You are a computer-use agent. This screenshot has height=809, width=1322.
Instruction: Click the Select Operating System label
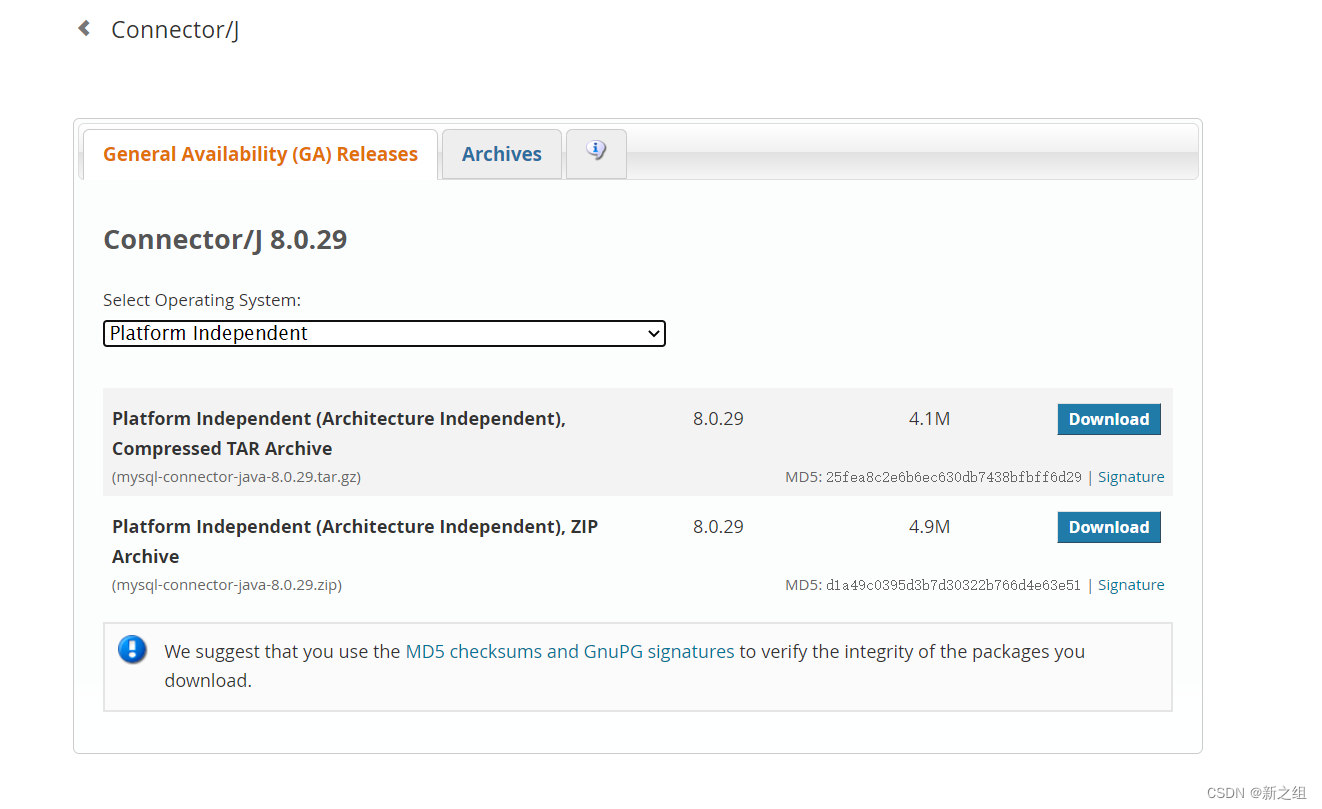pyautogui.click(x=202, y=300)
